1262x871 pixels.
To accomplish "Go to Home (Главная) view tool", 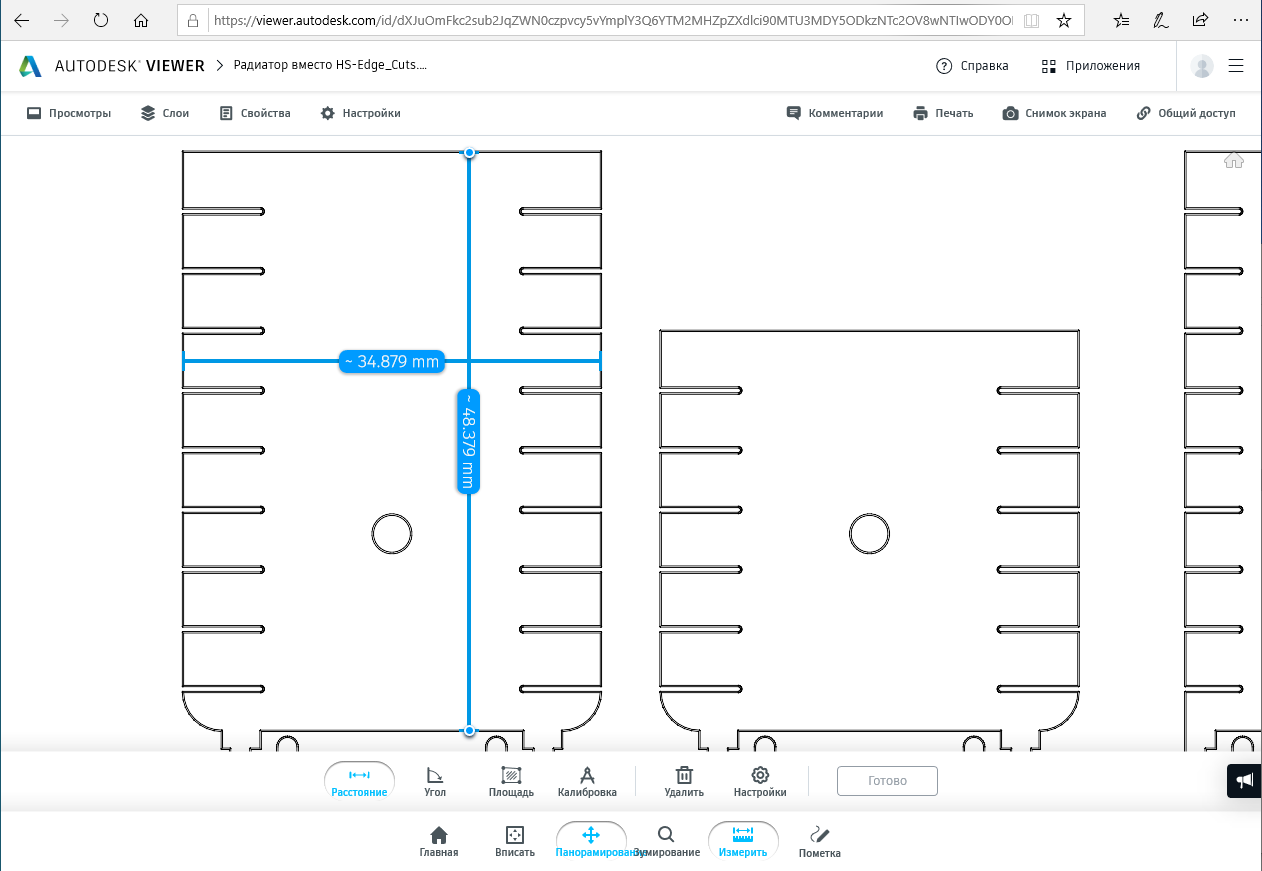I will pos(438,841).
